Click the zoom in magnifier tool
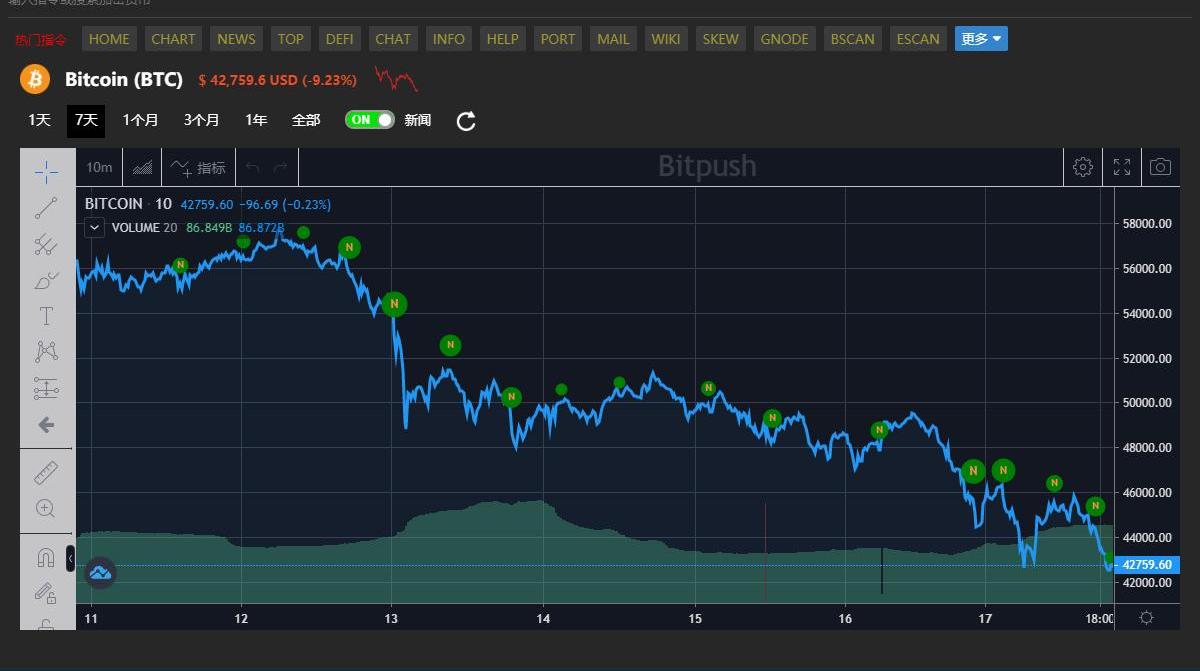The width and height of the screenshot is (1200, 671). [x=46, y=508]
